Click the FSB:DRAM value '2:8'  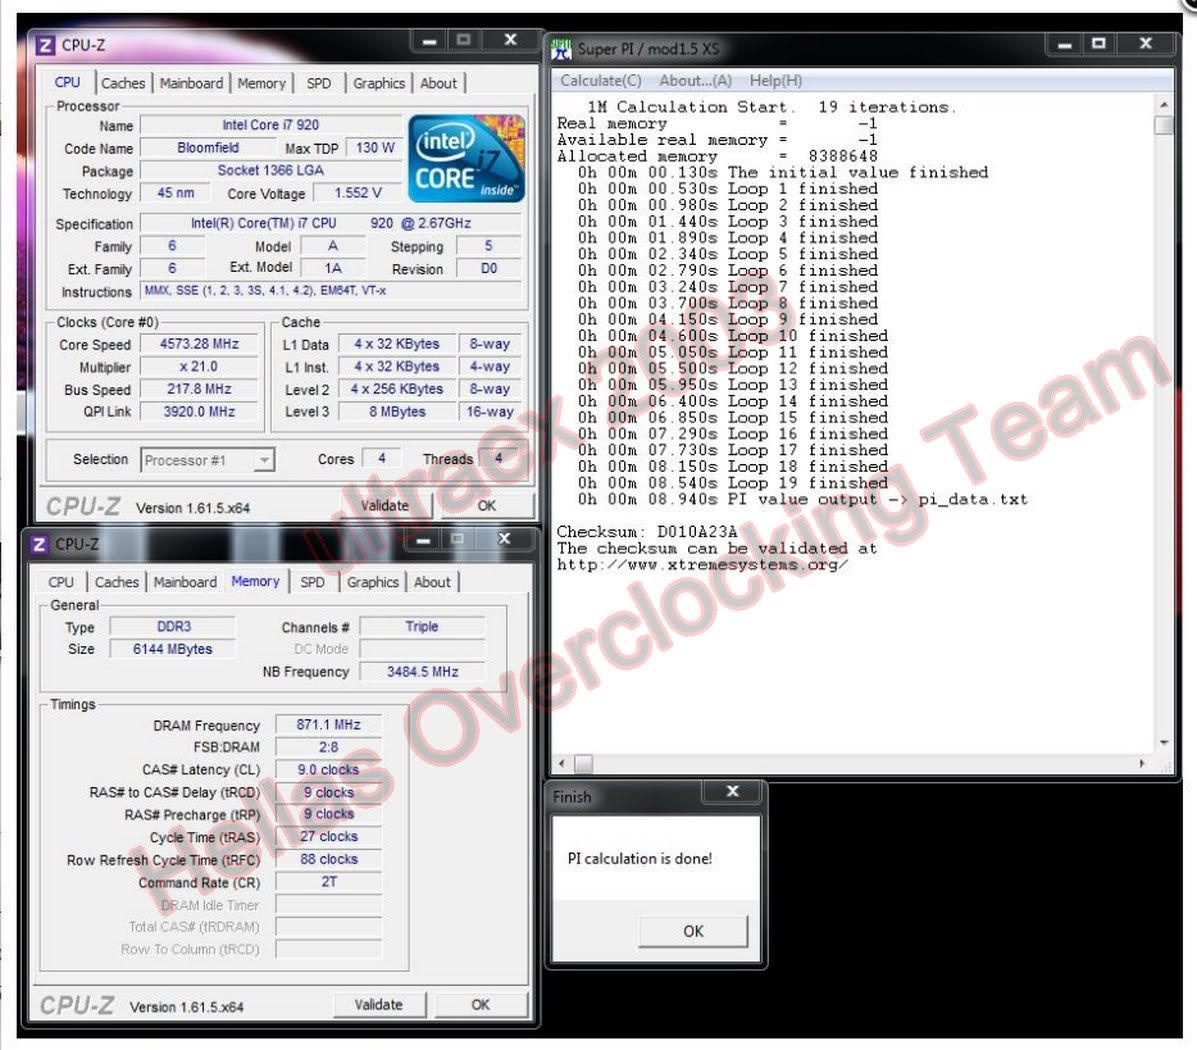[x=329, y=748]
